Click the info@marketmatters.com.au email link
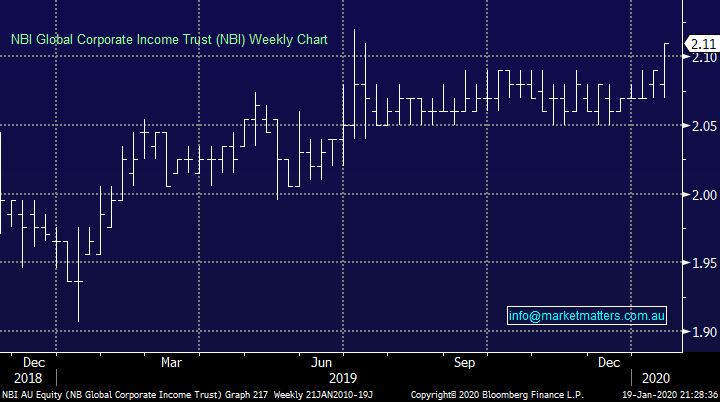 [x=586, y=315]
